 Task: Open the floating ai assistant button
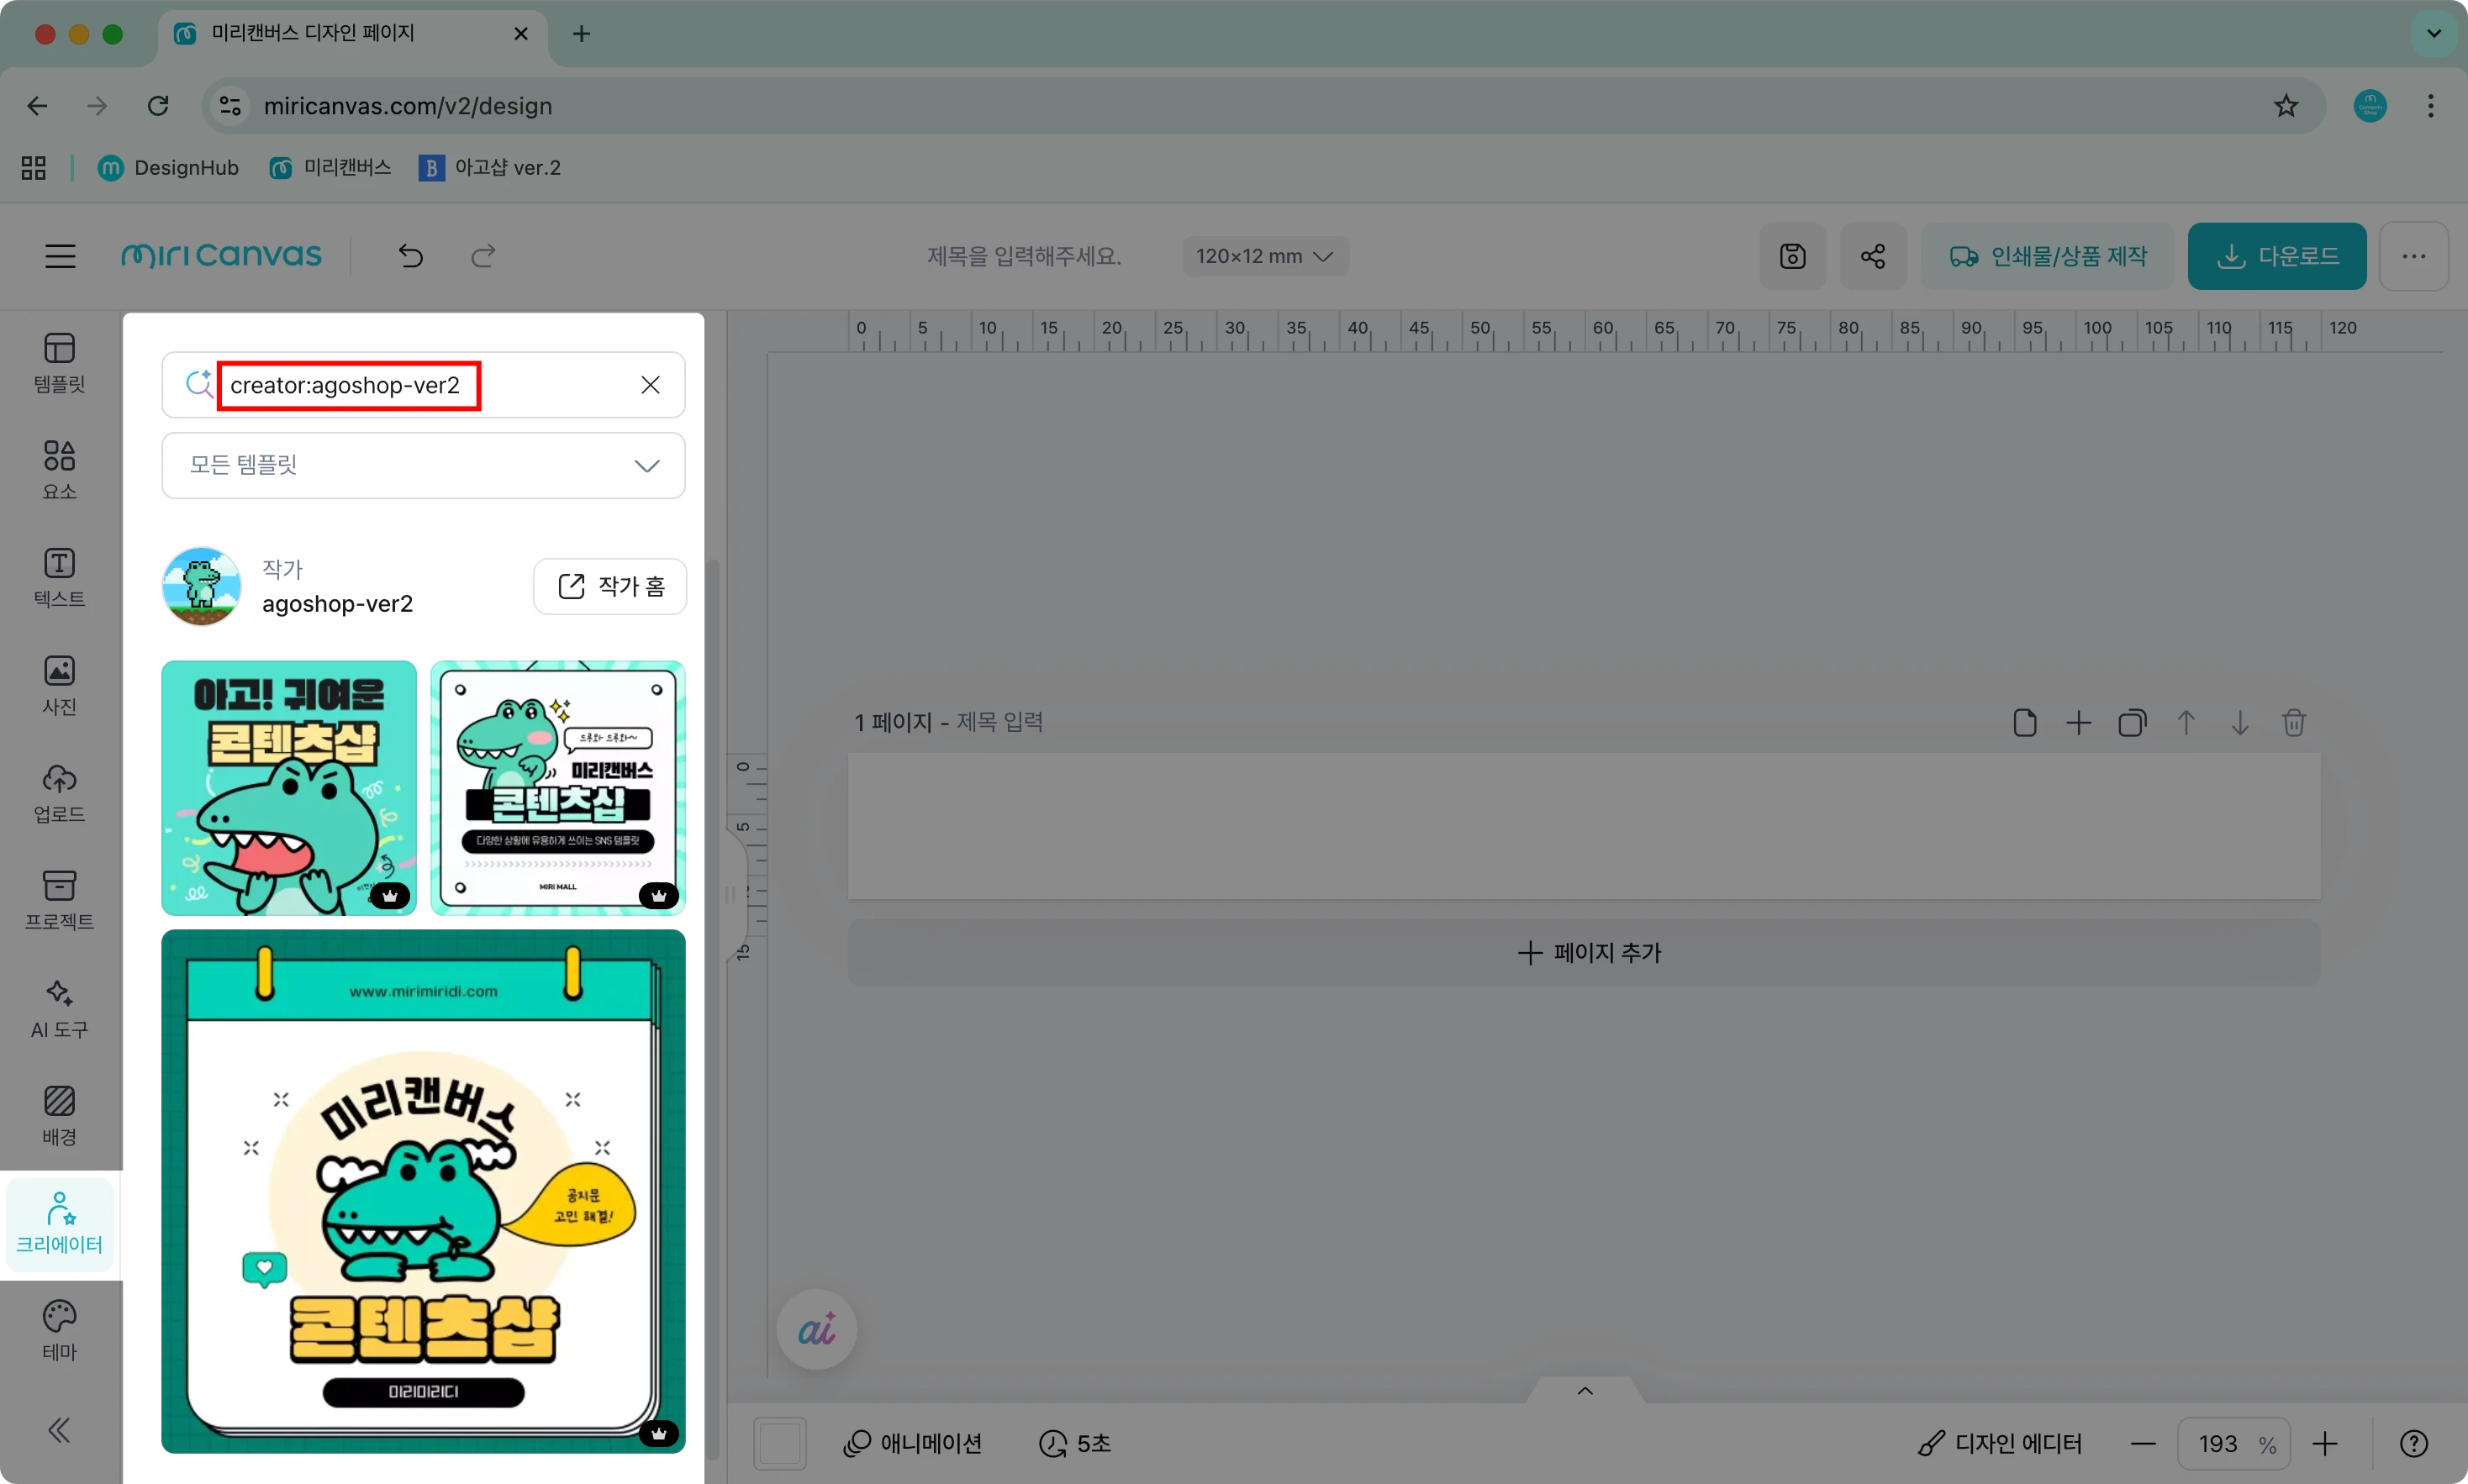point(816,1329)
